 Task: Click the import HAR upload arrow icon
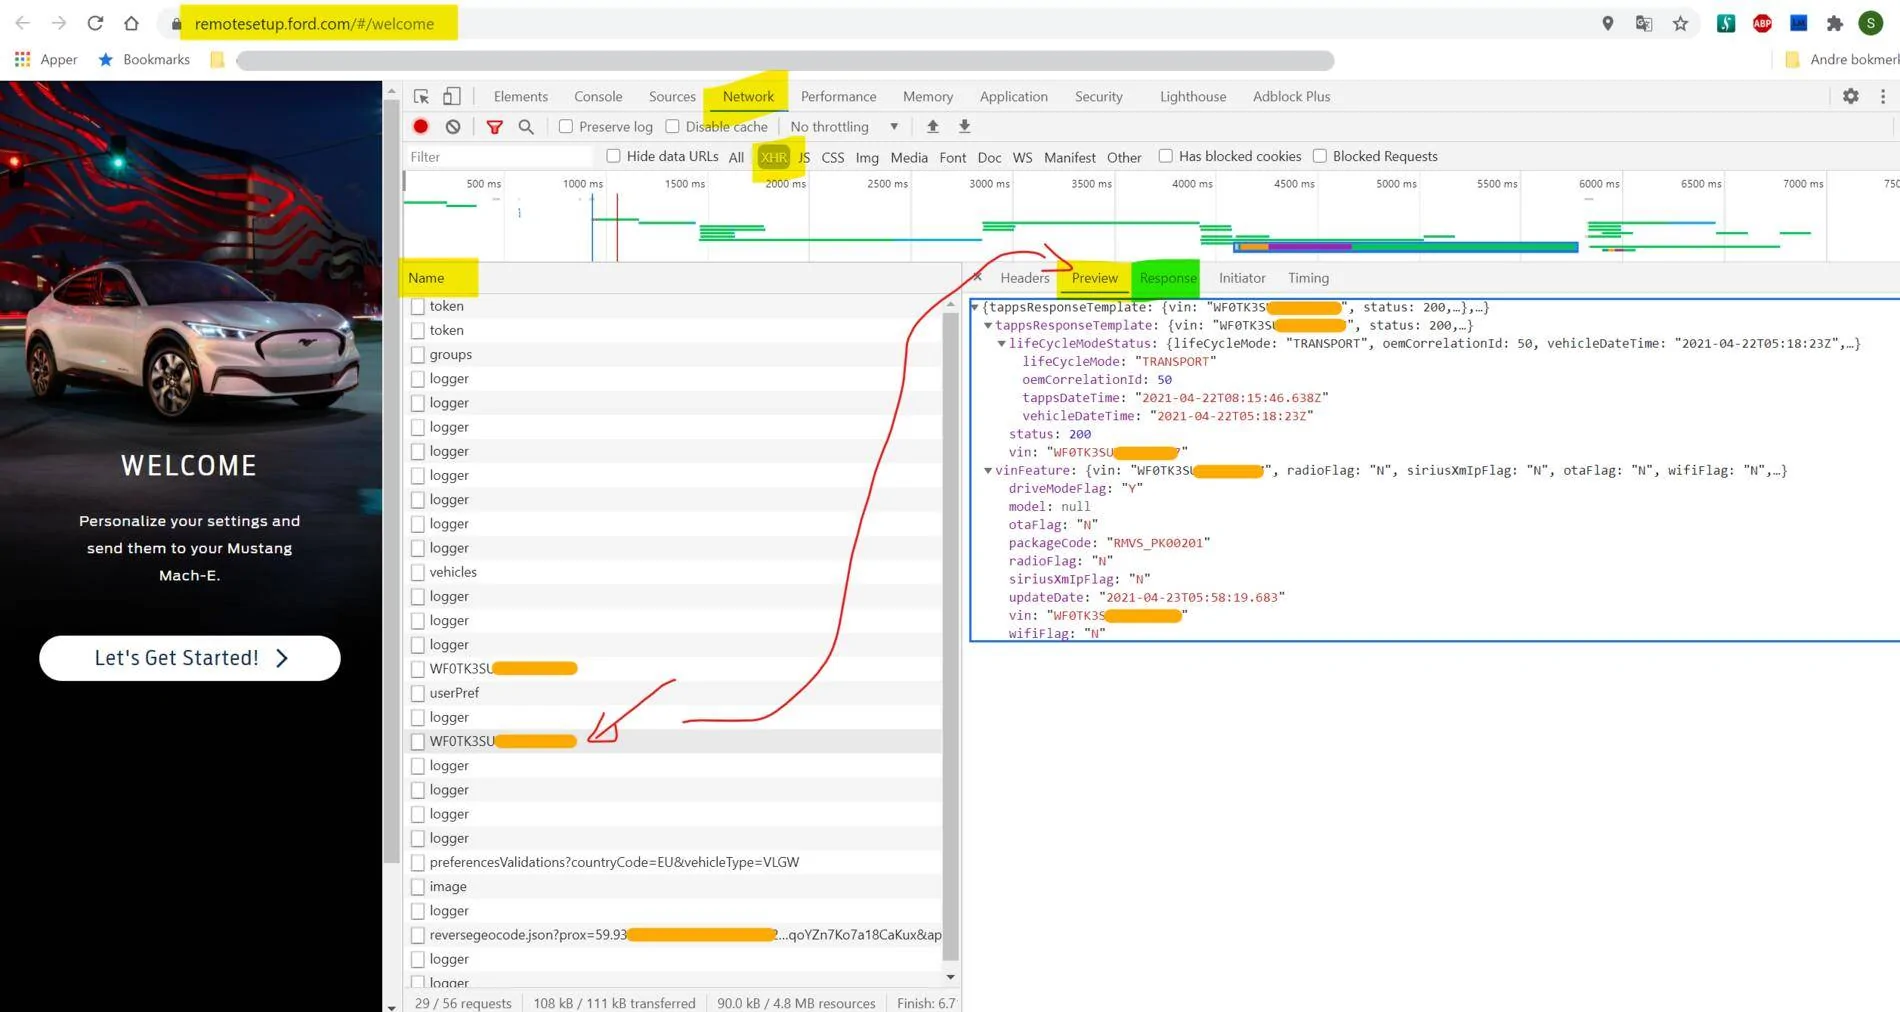click(x=932, y=126)
